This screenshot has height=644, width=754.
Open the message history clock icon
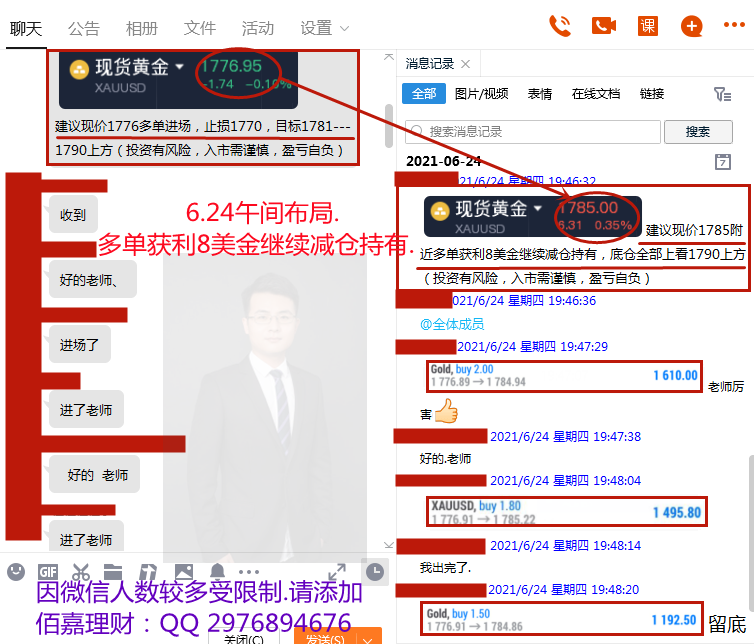point(375,572)
